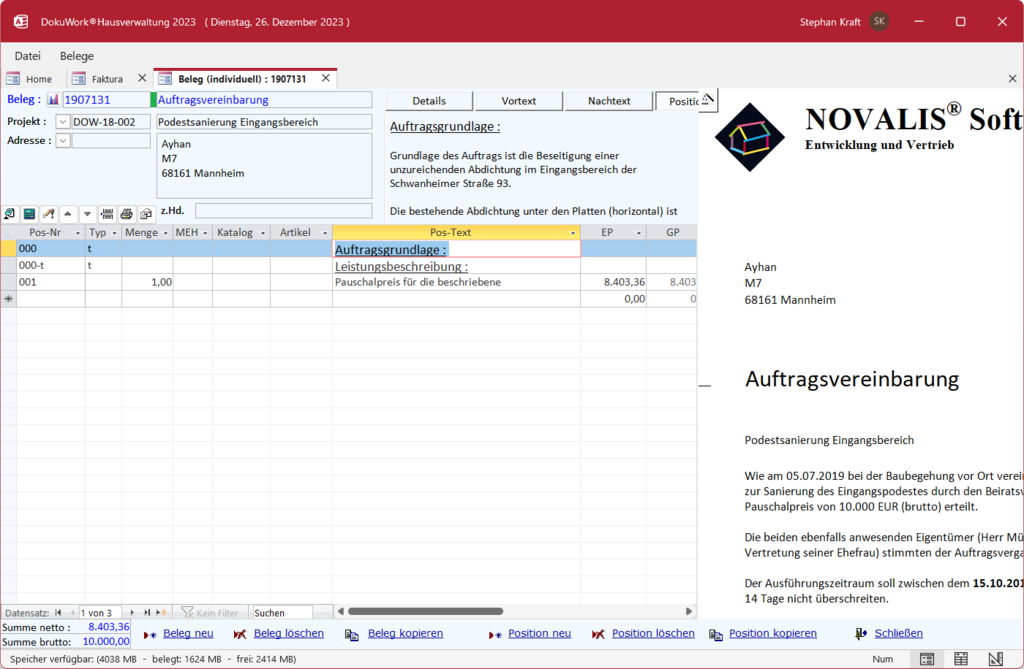Switch to Datasheet view in the status bar
The height and width of the screenshot is (669, 1024).
960,659
